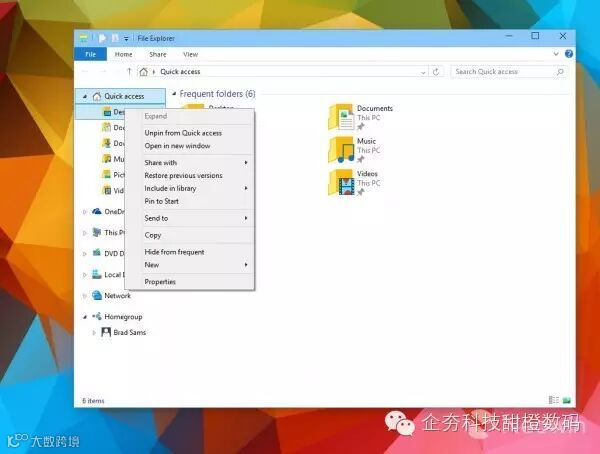Open the Documents folder icon
The width and height of the screenshot is (600, 454).
coord(341,117)
